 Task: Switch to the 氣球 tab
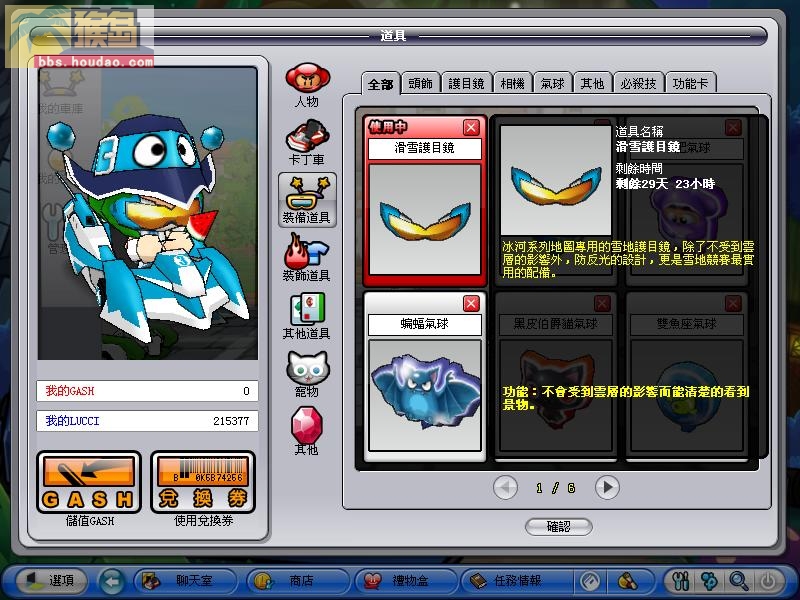click(x=553, y=83)
